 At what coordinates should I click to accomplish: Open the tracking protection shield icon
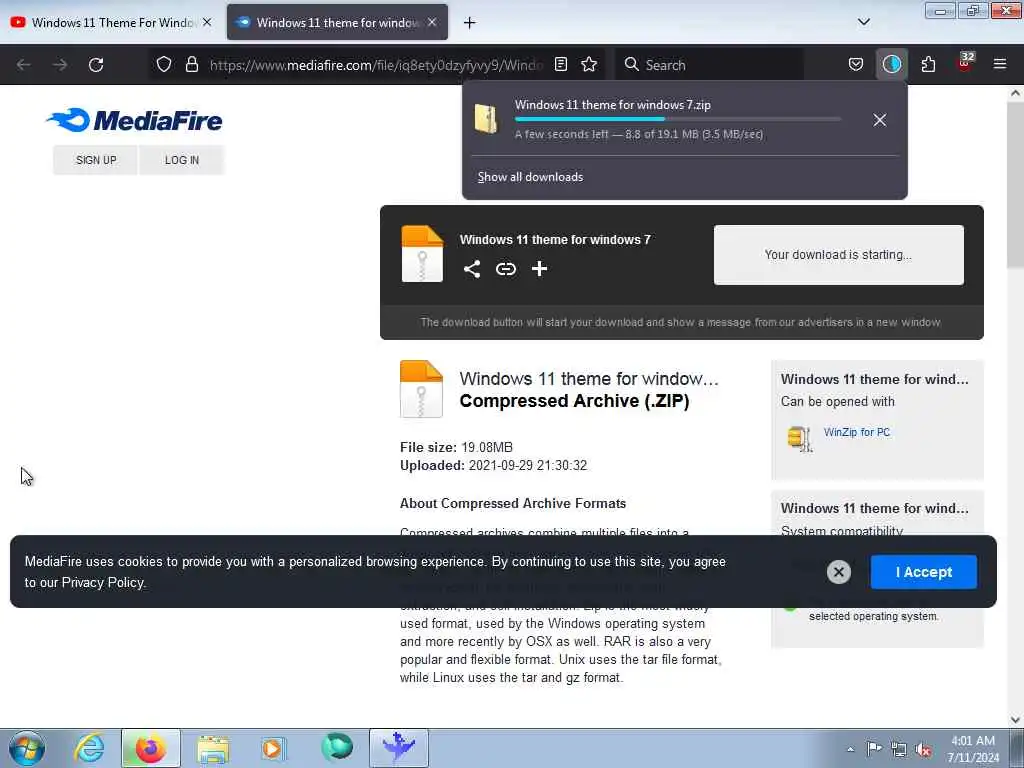coord(164,64)
